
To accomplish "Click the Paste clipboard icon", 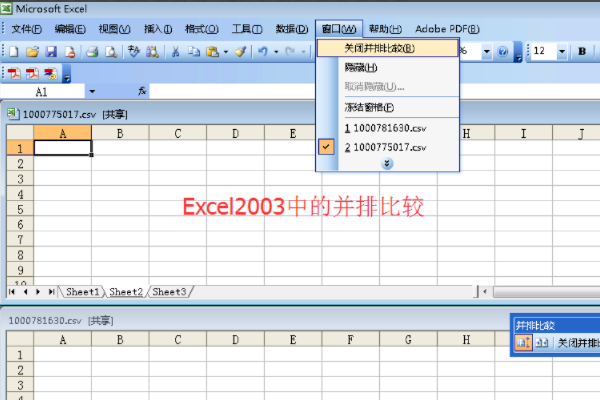I will (212, 51).
